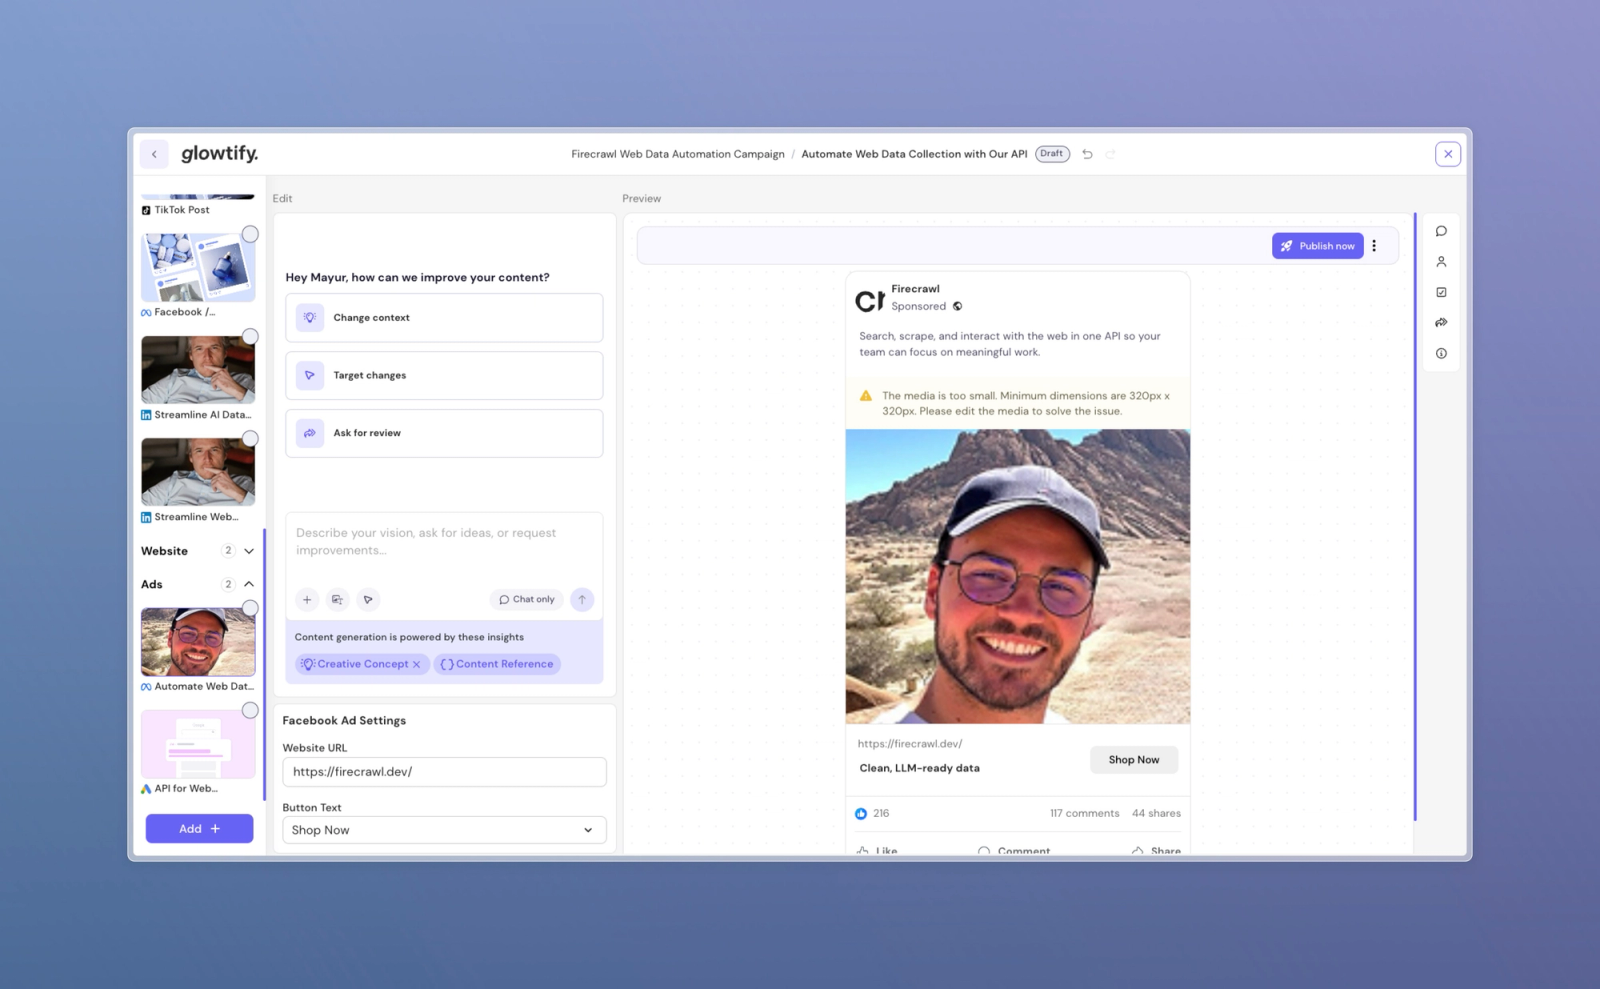Image resolution: width=1600 pixels, height=989 pixels.
Task: Select the Facebook post circle checkbox
Action: coord(250,234)
